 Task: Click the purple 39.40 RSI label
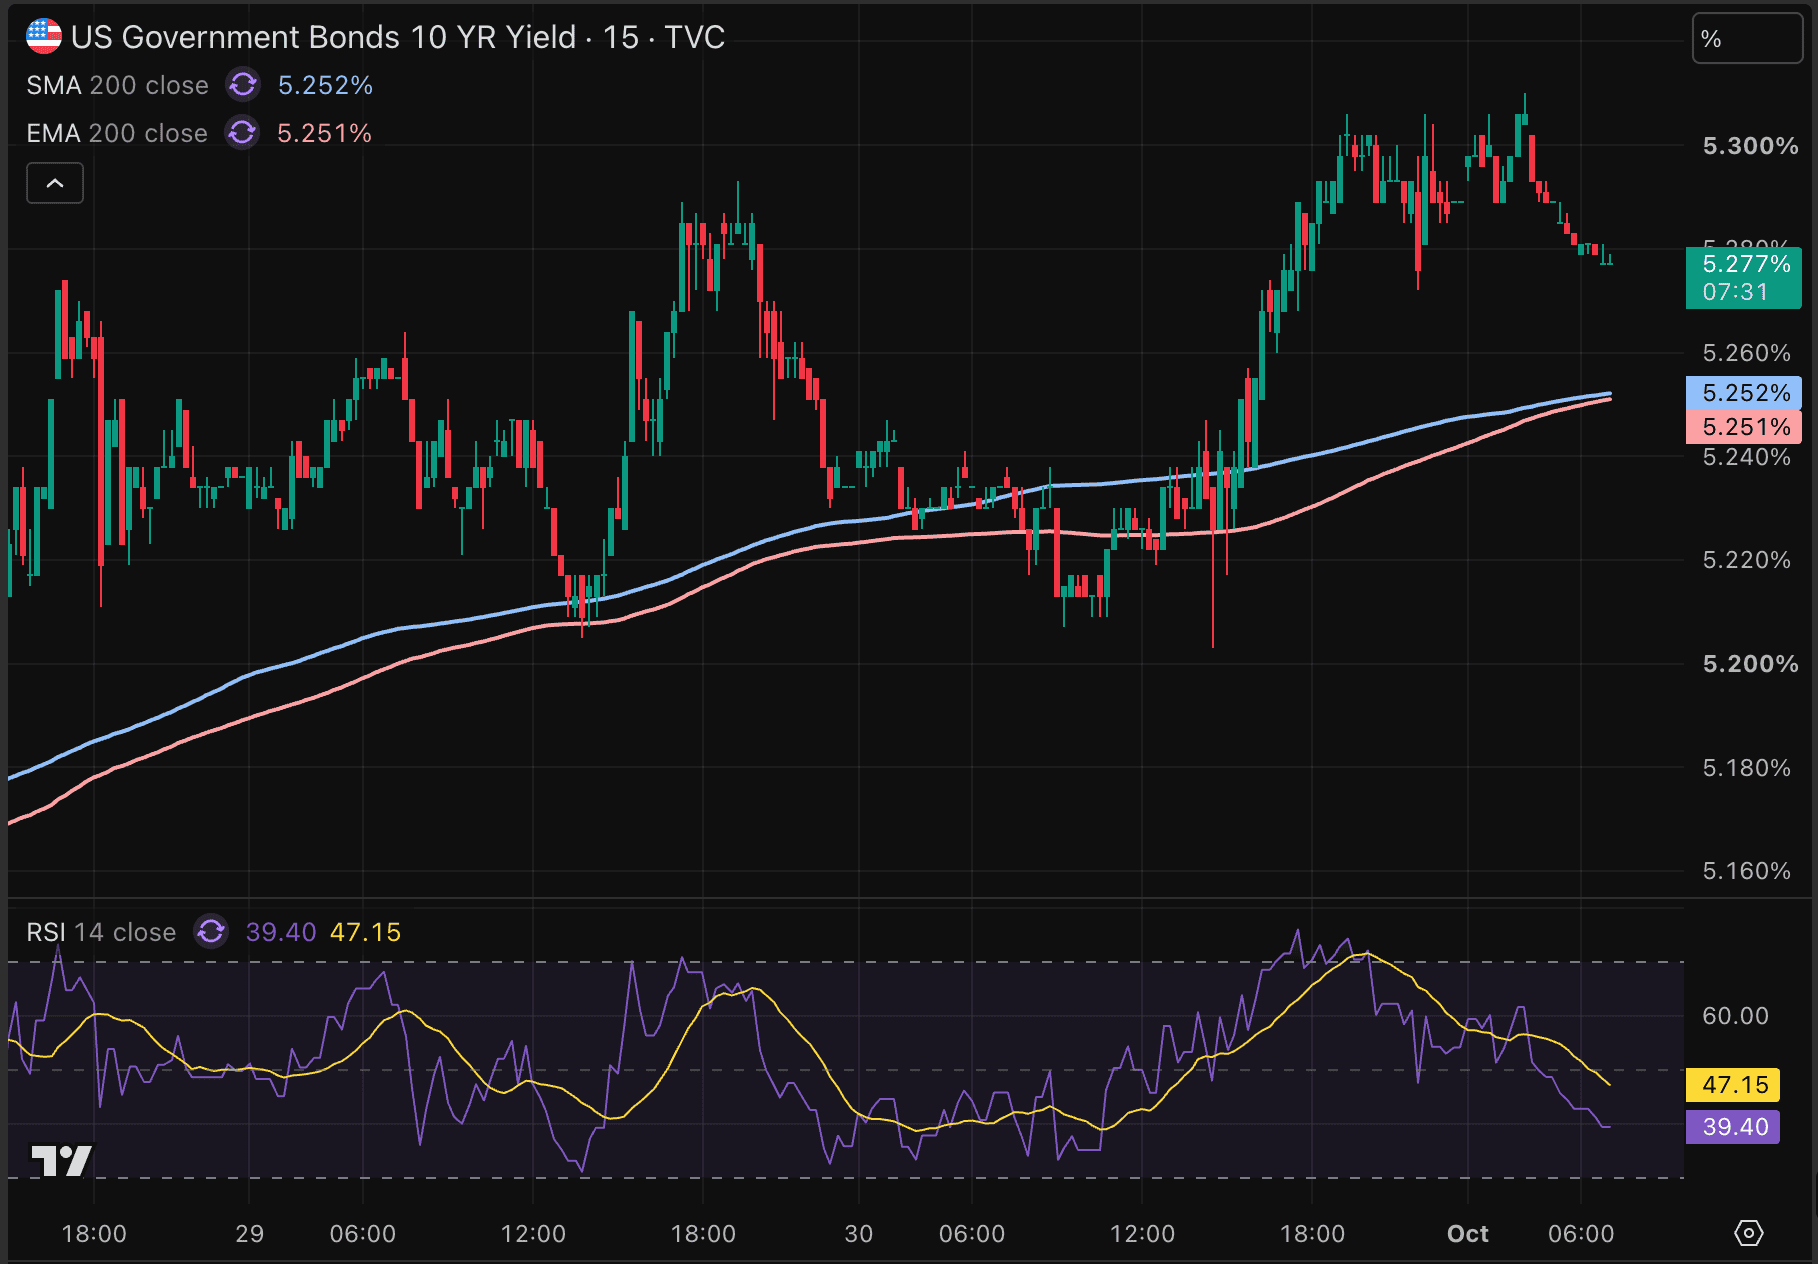(x=1733, y=1127)
